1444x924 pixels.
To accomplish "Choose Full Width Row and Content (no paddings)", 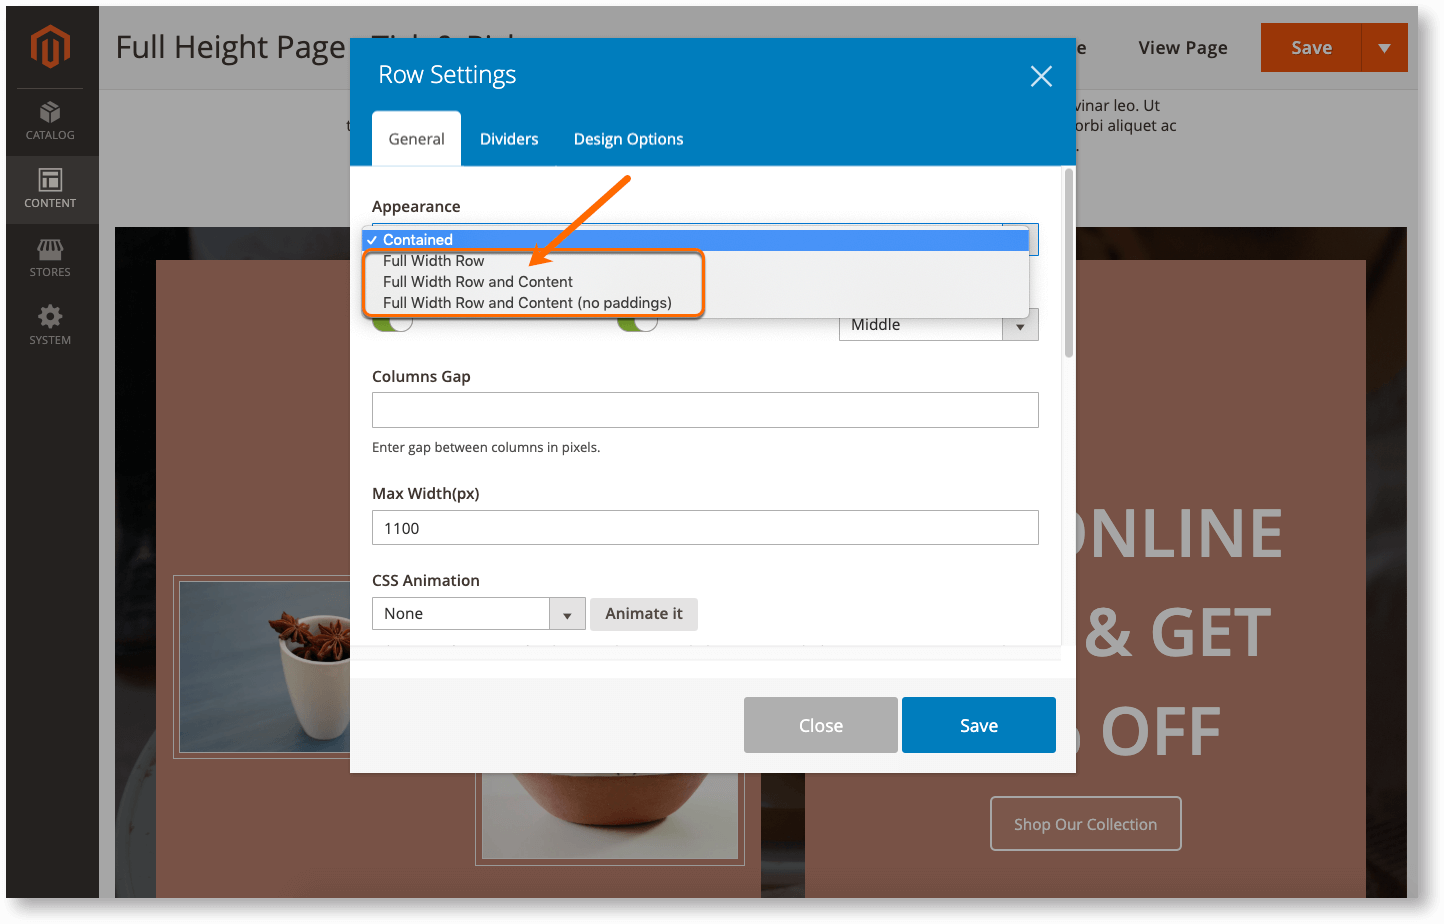I will [x=480, y=302].
